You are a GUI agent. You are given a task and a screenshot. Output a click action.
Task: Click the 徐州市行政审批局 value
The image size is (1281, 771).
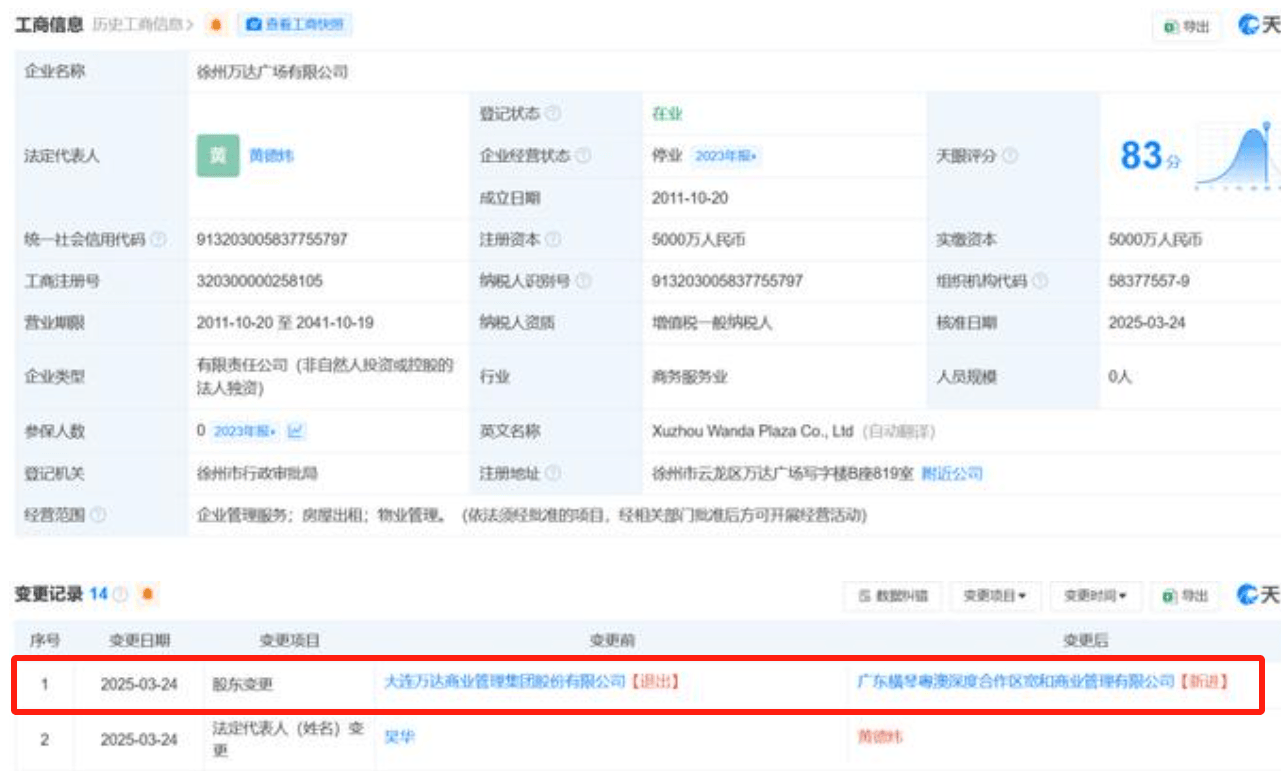click(257, 473)
